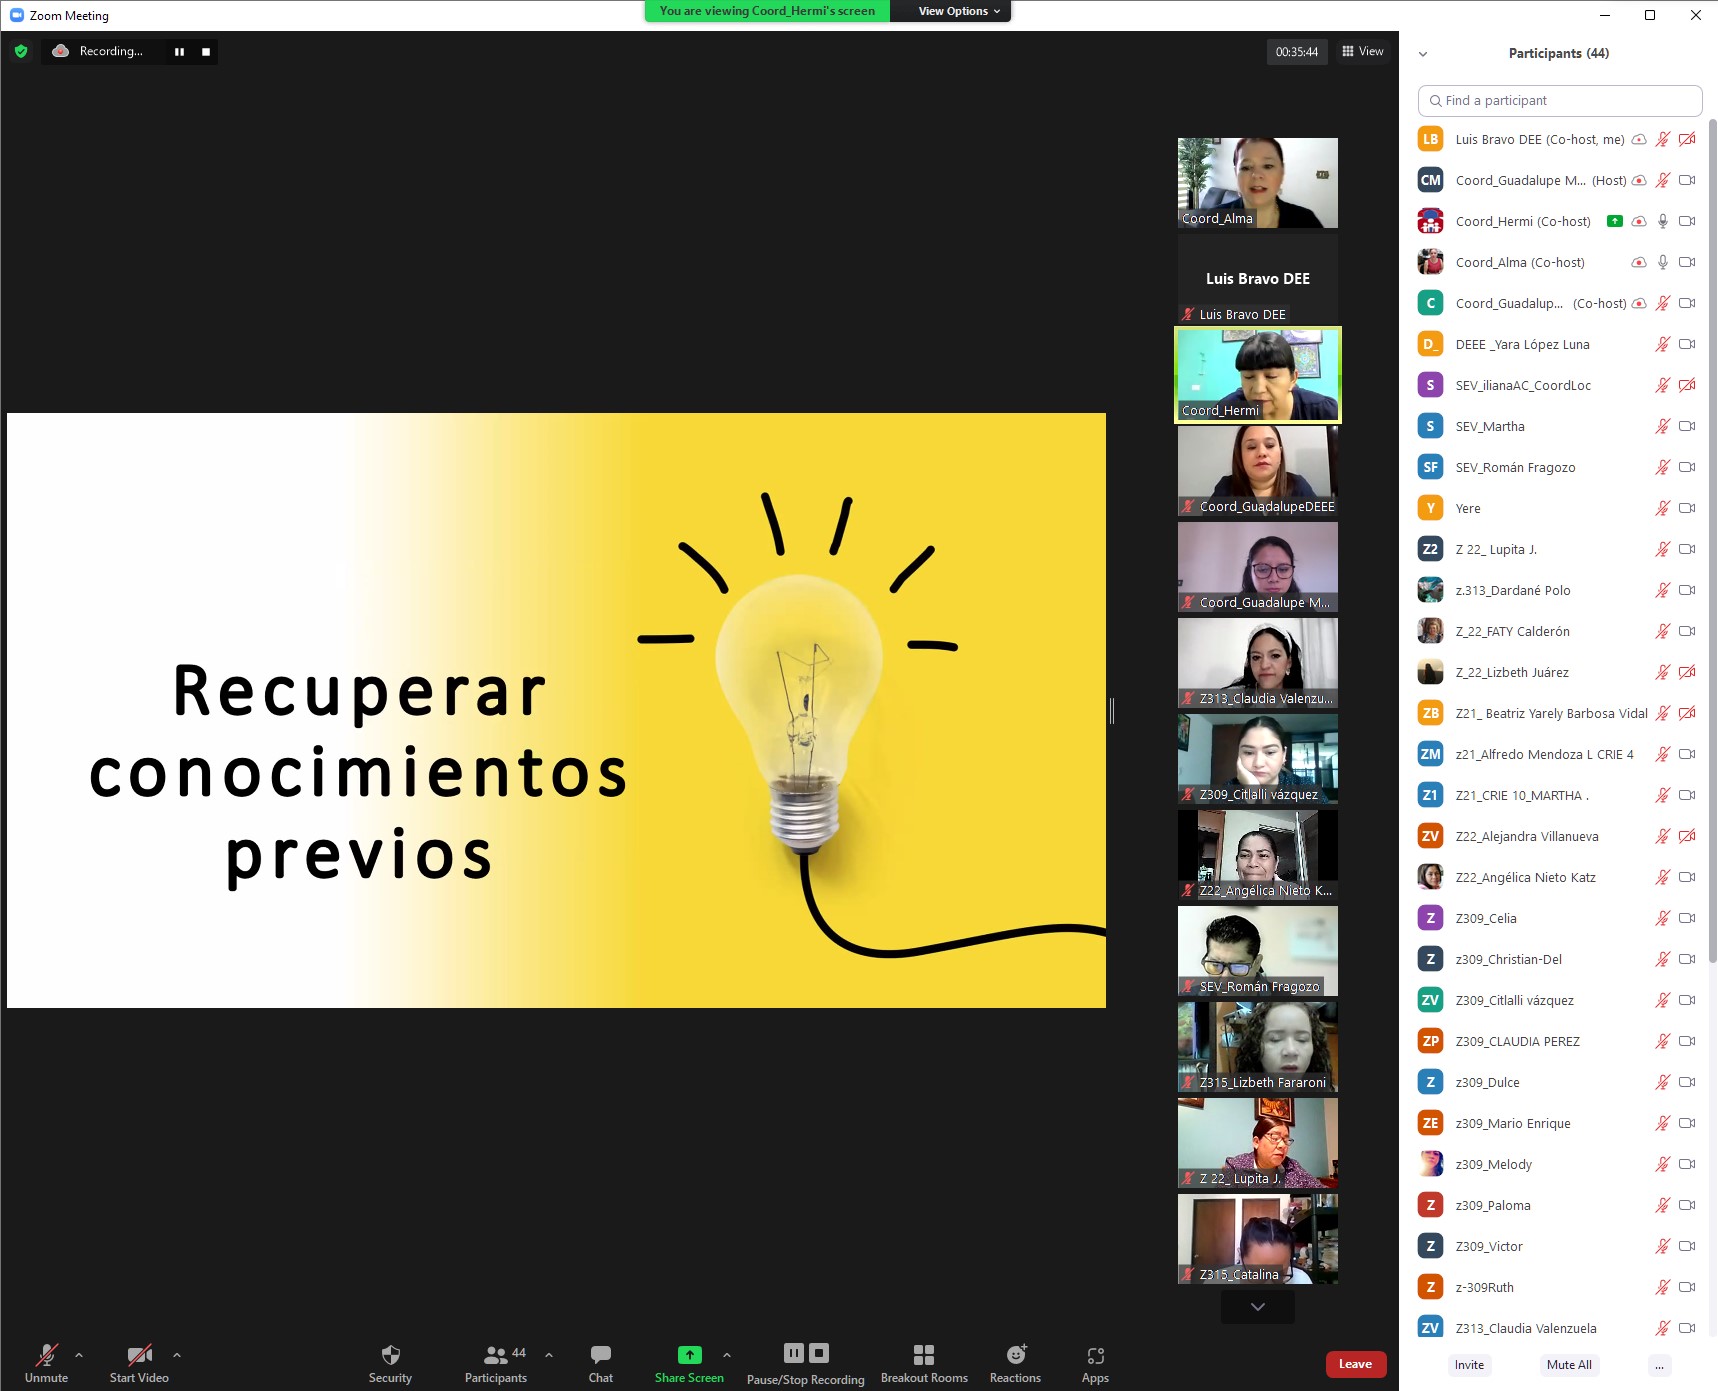Click Luis Bravo DEE muted mic icon
The image size is (1718, 1391).
[x=1663, y=139]
